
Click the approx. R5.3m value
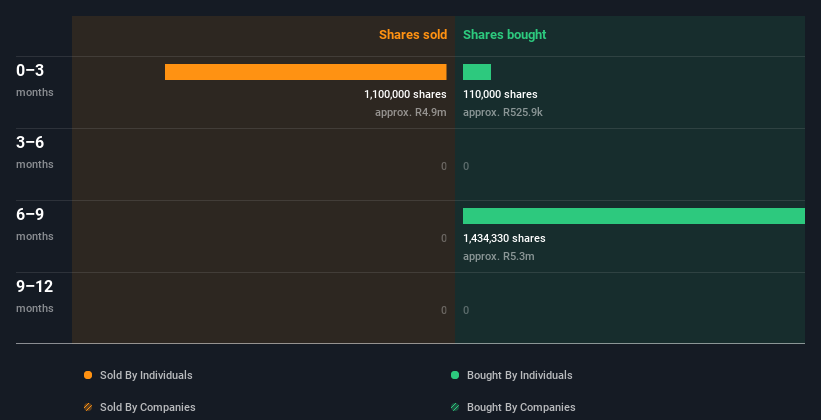498,256
